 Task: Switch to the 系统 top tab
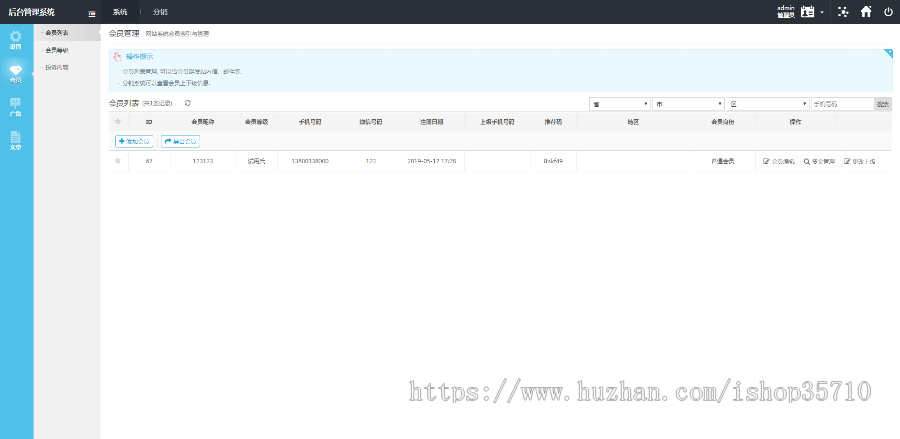click(x=120, y=12)
